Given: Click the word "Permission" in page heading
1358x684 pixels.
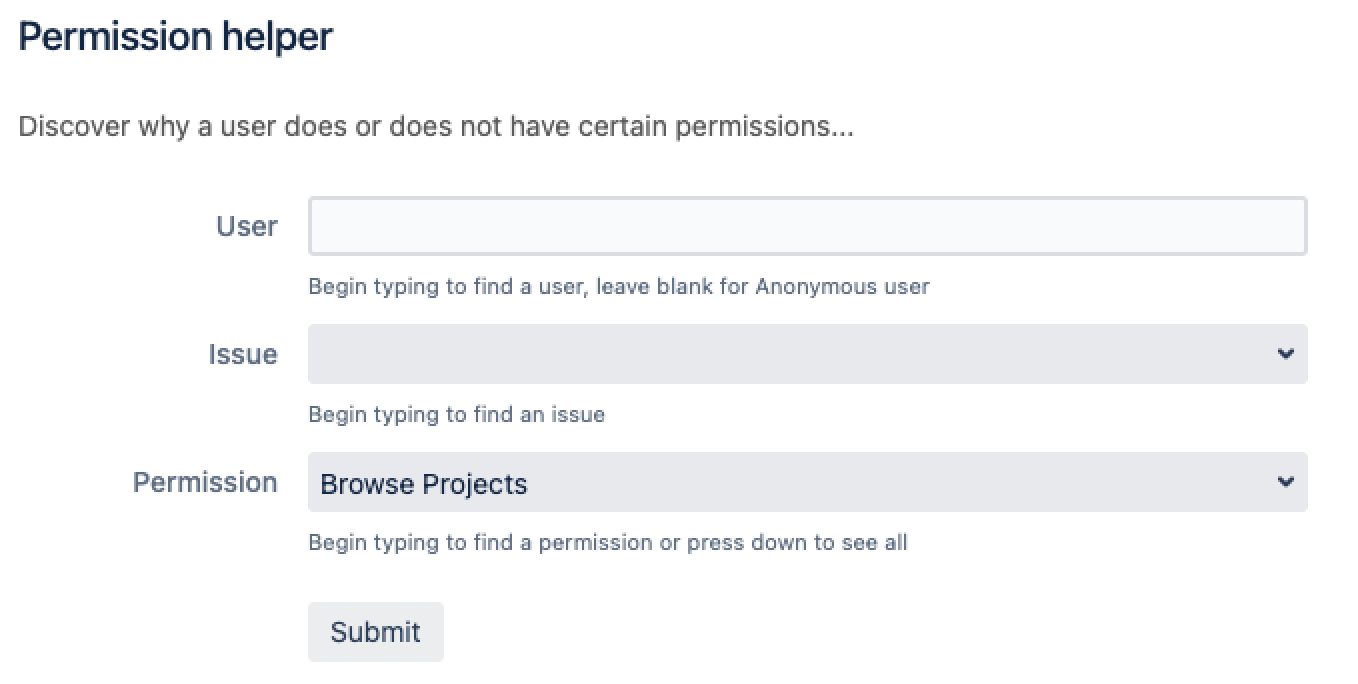Looking at the screenshot, I should tap(114, 38).
